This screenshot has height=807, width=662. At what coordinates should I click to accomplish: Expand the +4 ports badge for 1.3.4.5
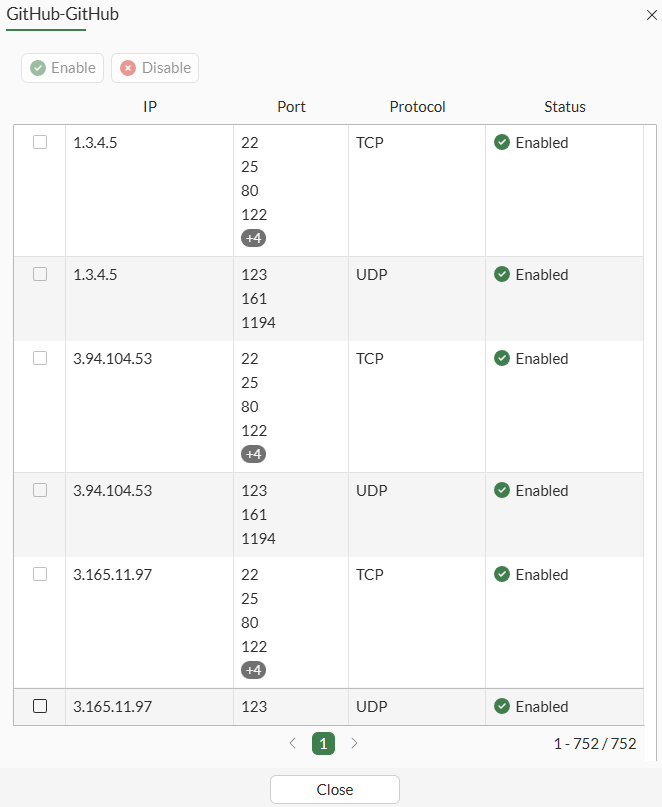point(253,238)
